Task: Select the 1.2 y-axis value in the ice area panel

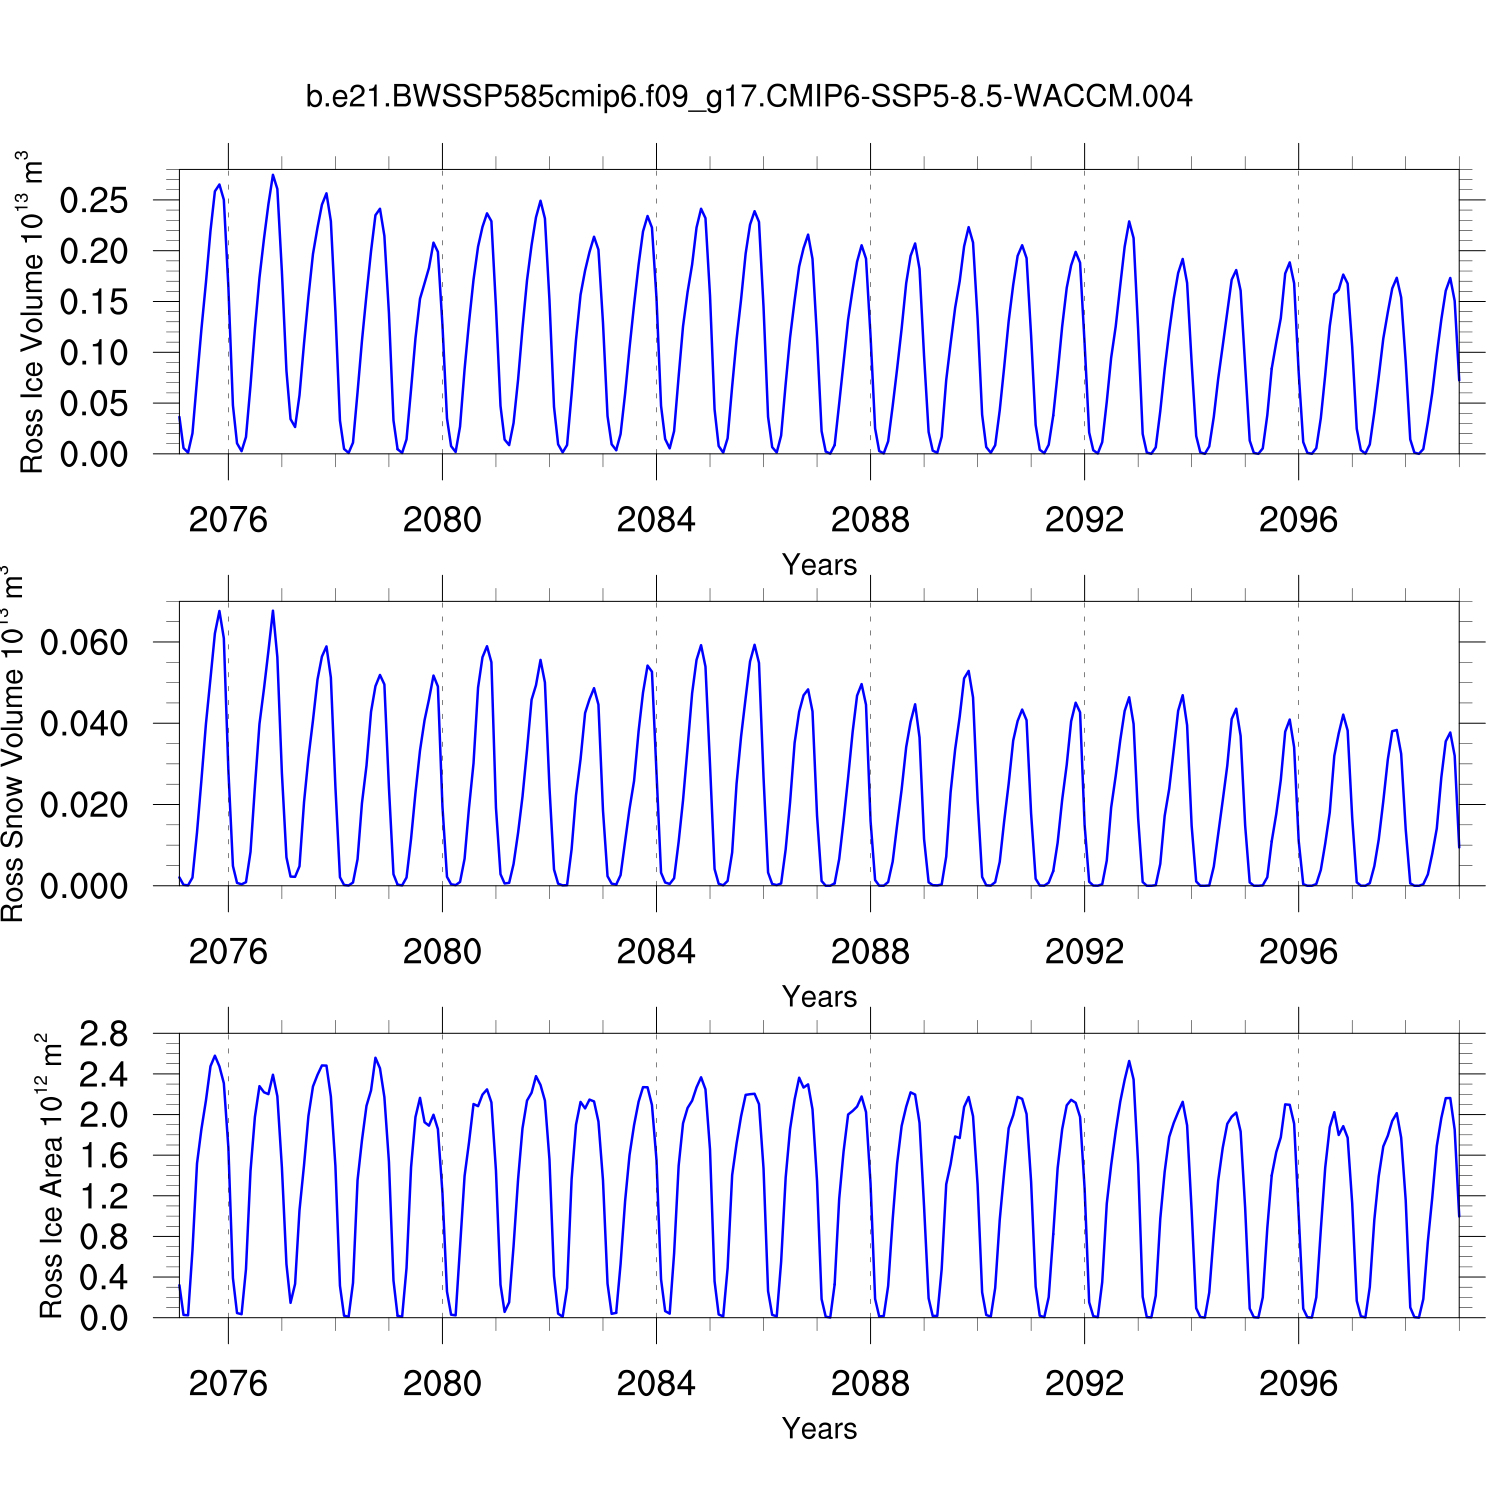Action: point(104,1196)
